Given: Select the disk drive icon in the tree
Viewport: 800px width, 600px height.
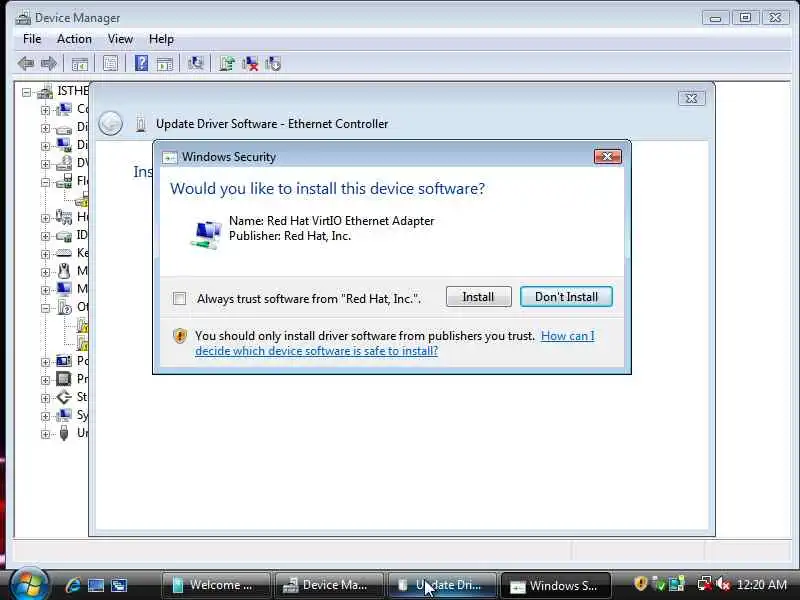Looking at the screenshot, I should (64, 128).
